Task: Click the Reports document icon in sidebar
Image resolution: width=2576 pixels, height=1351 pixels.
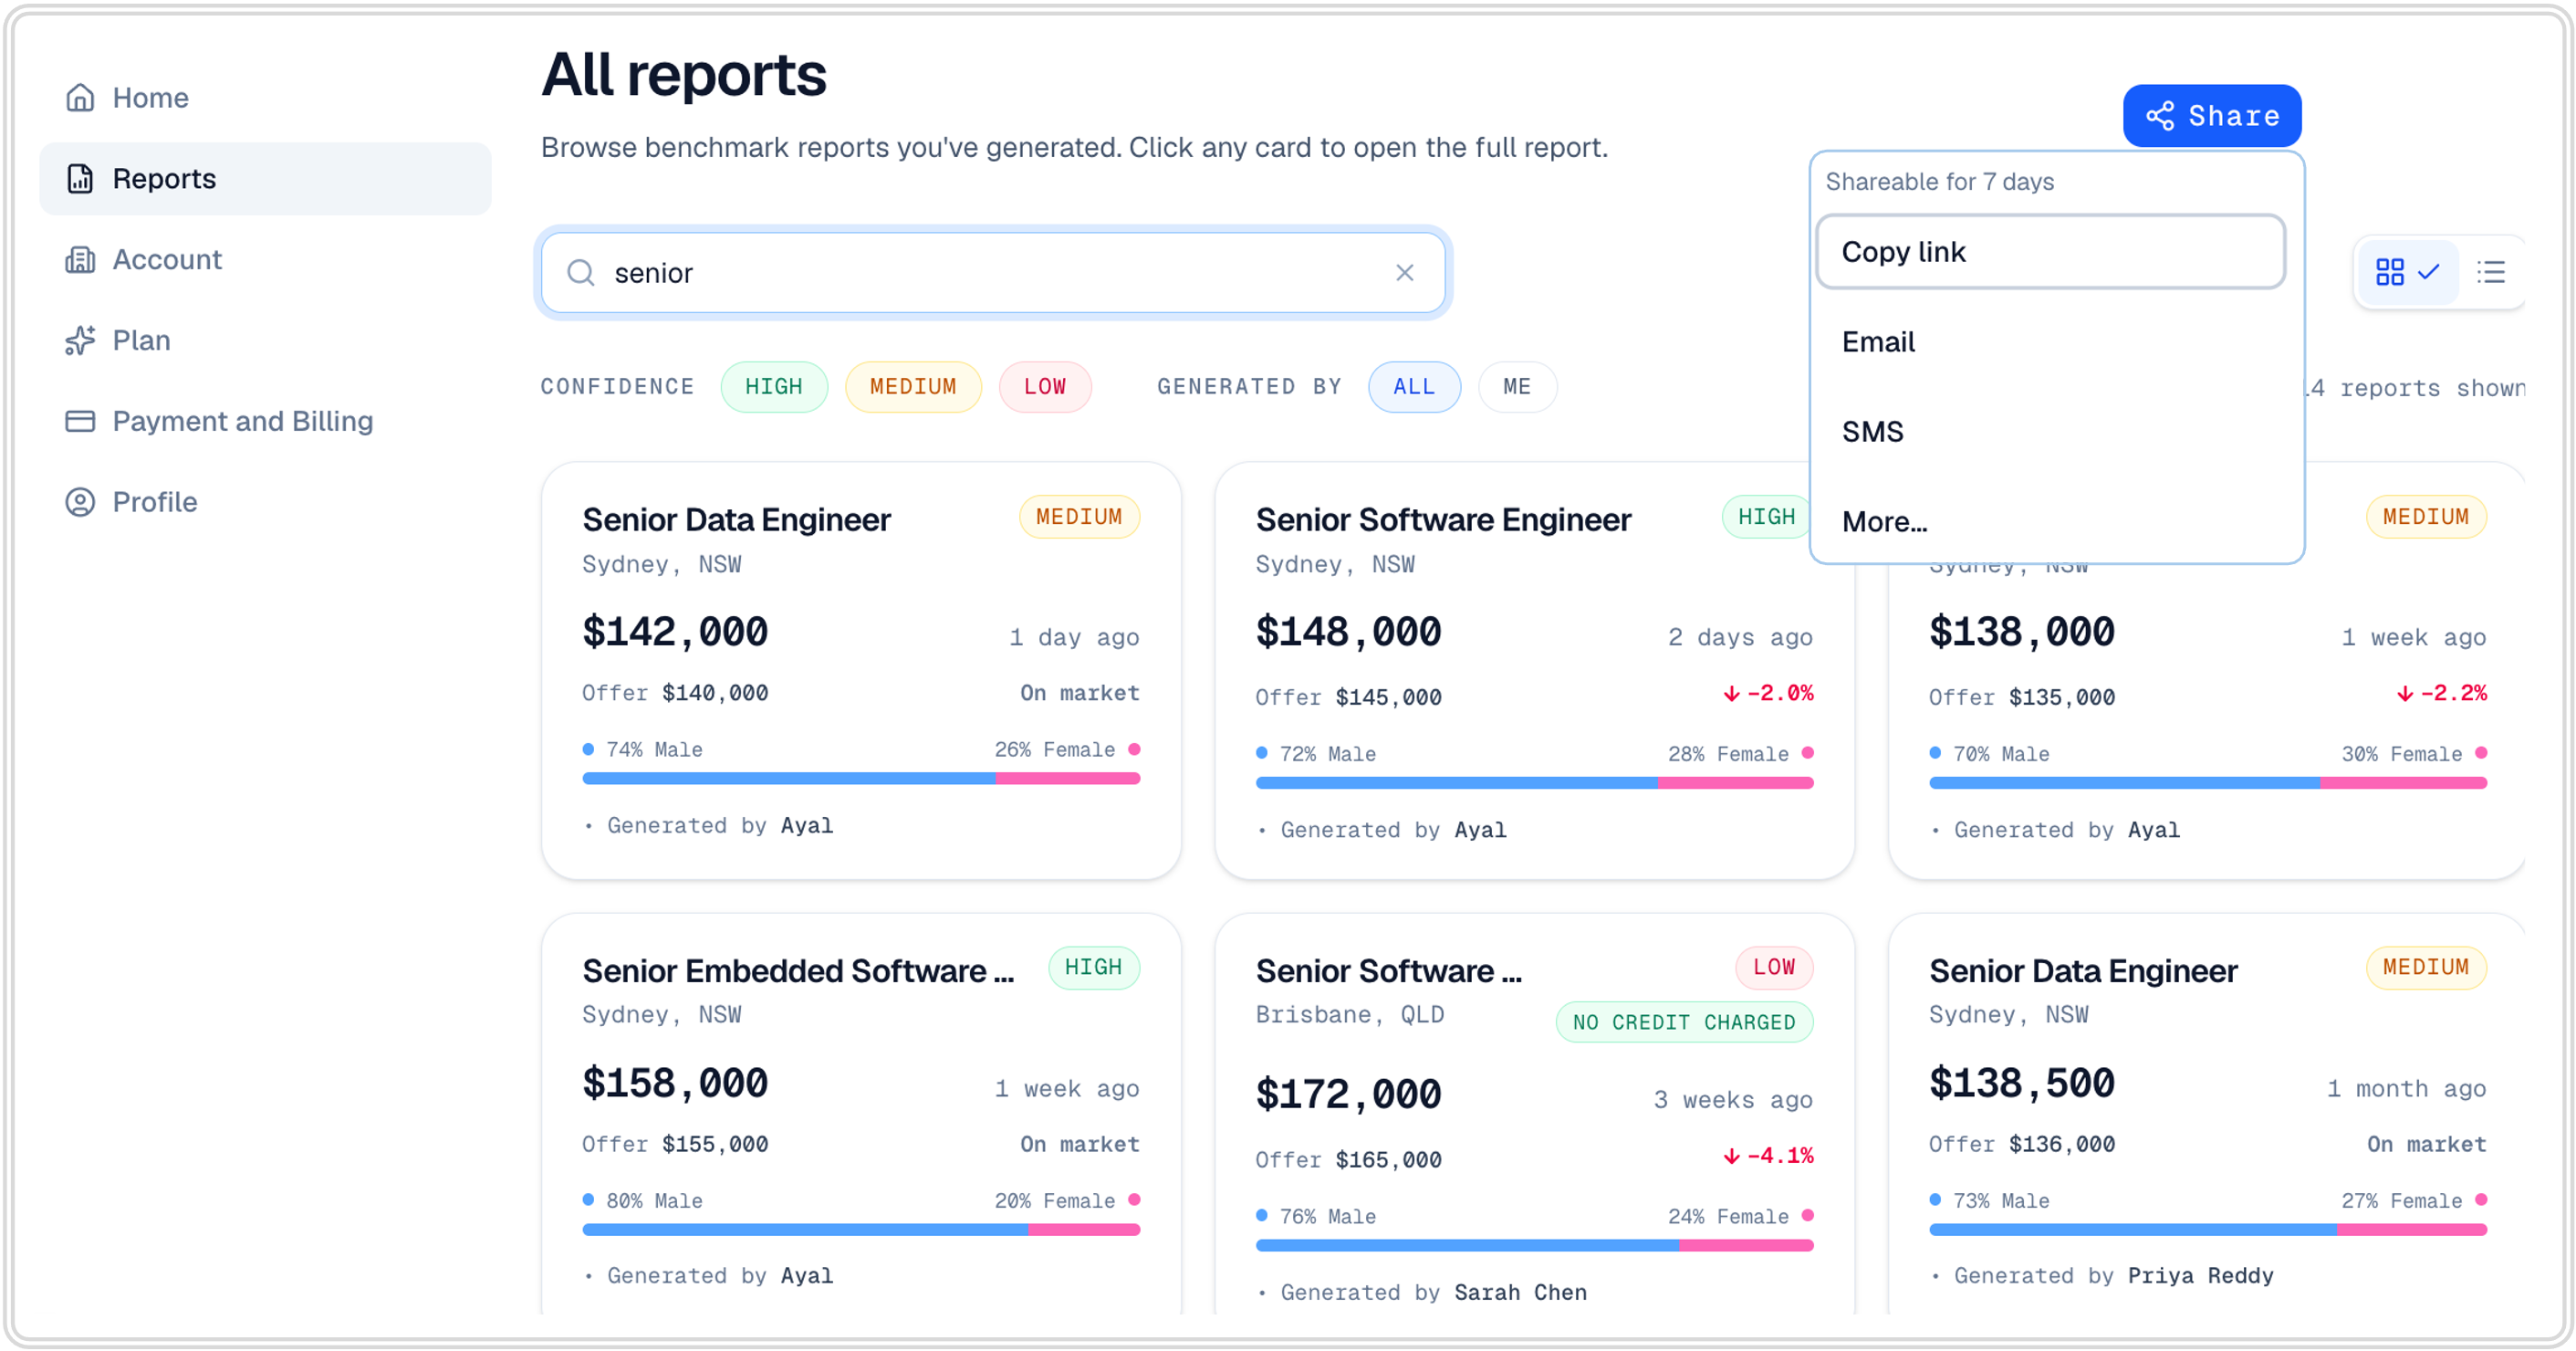Action: [x=80, y=179]
